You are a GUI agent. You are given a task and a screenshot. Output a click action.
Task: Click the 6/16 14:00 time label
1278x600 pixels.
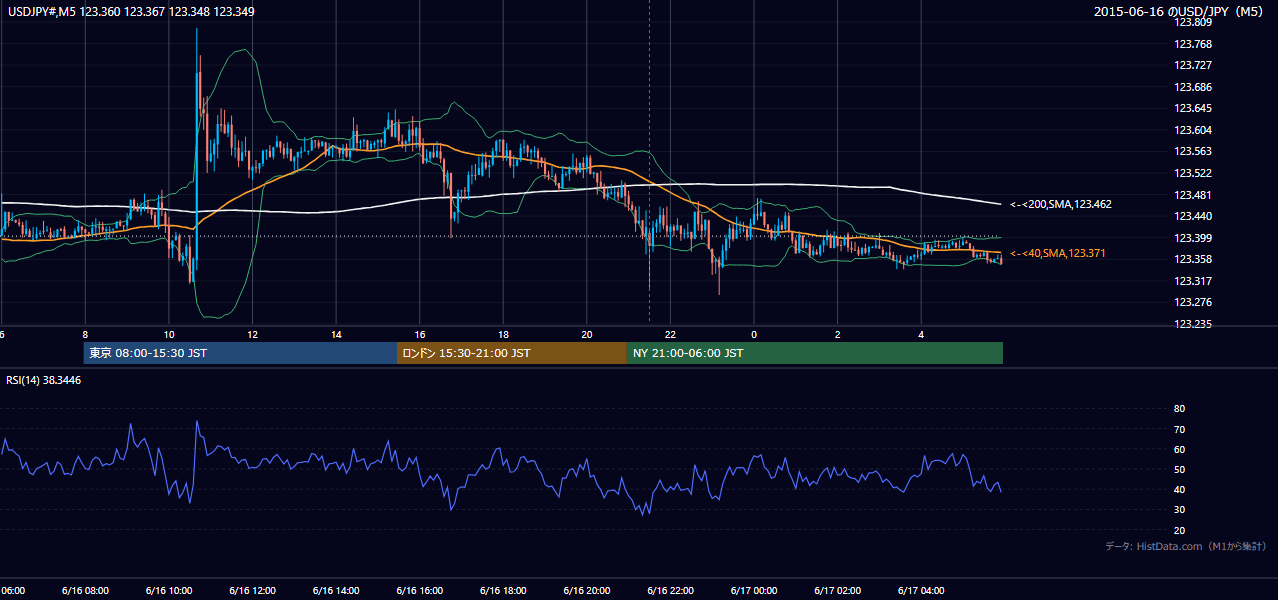click(x=336, y=590)
